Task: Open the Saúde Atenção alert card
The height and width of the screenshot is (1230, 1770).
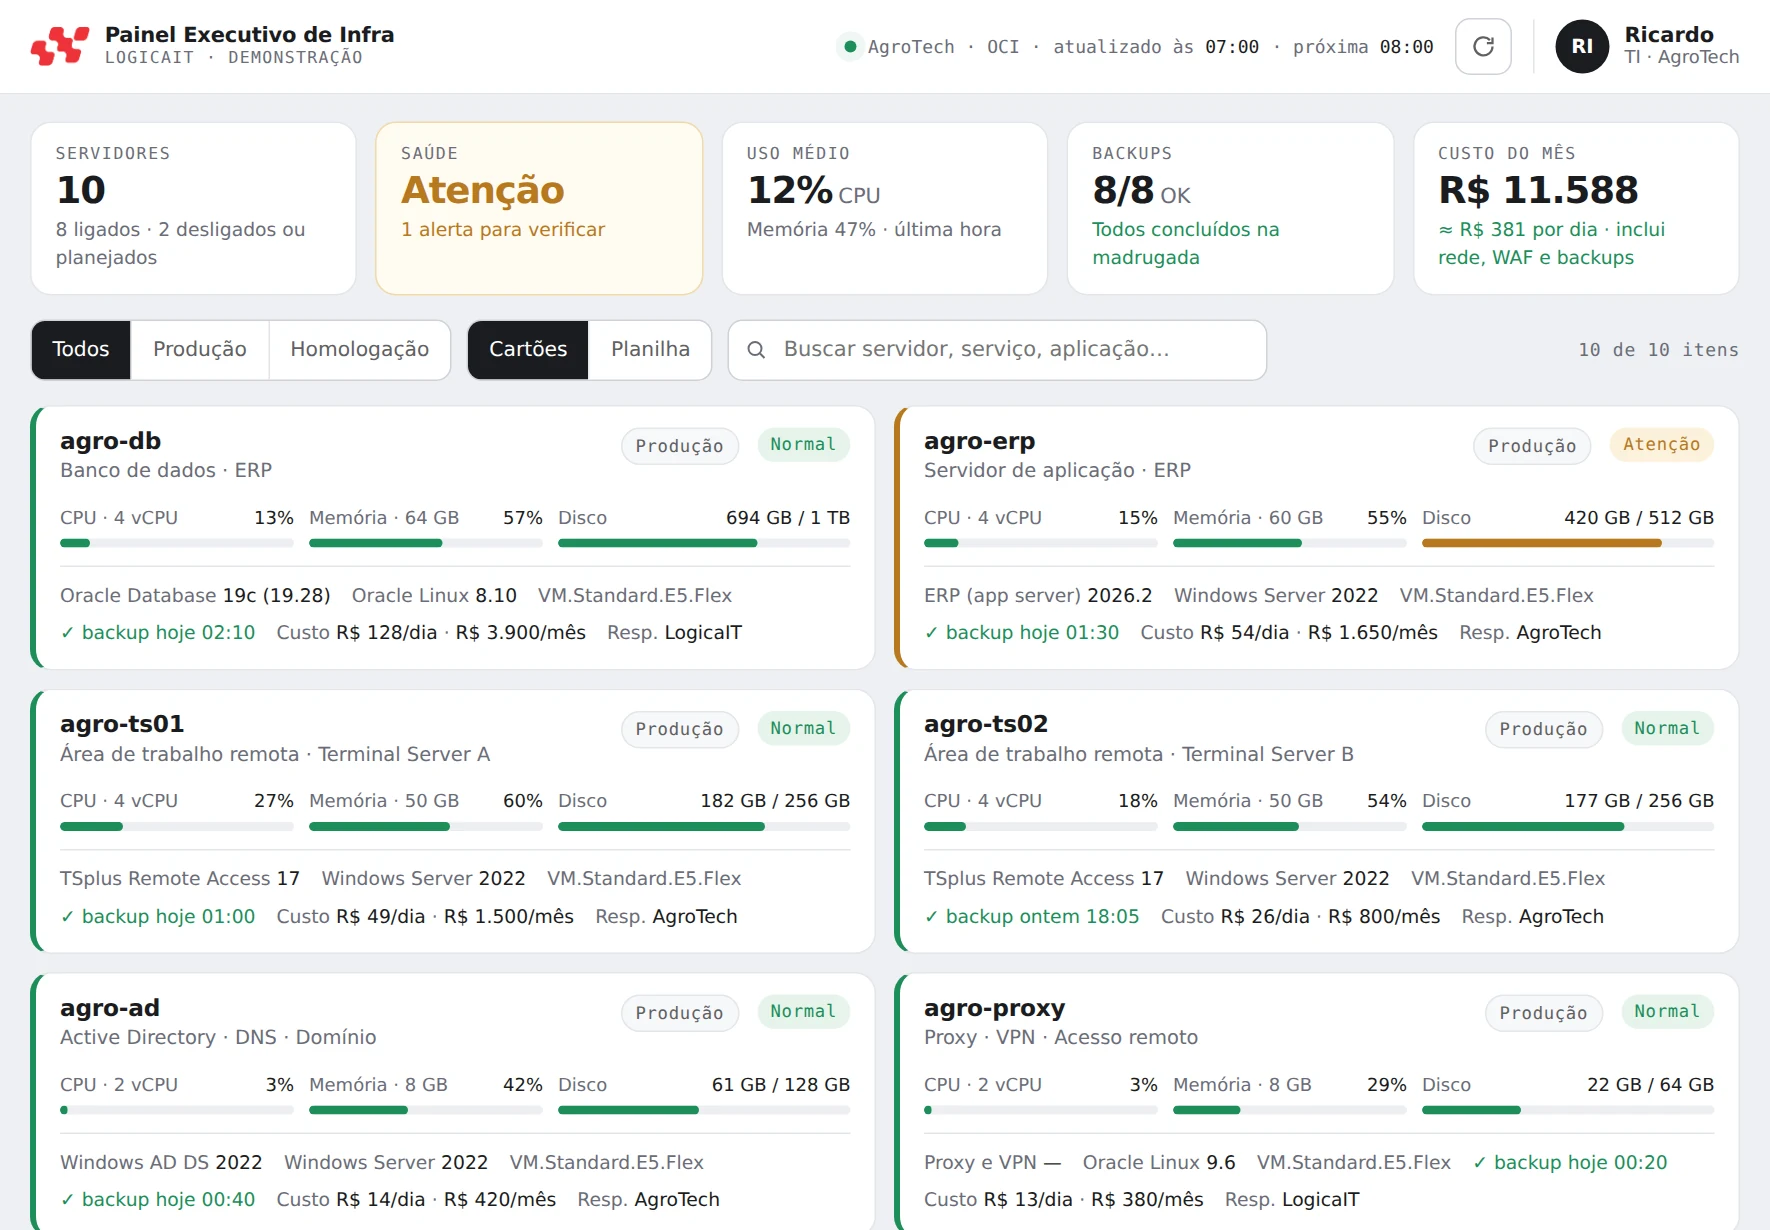Action: (539, 208)
